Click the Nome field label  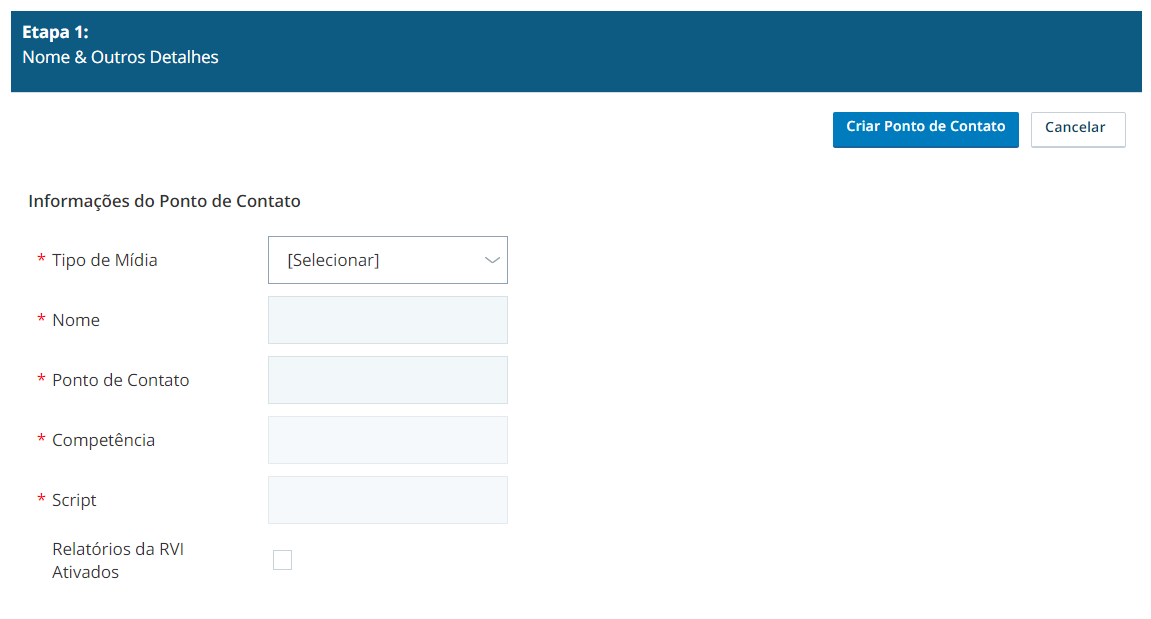click(x=76, y=320)
